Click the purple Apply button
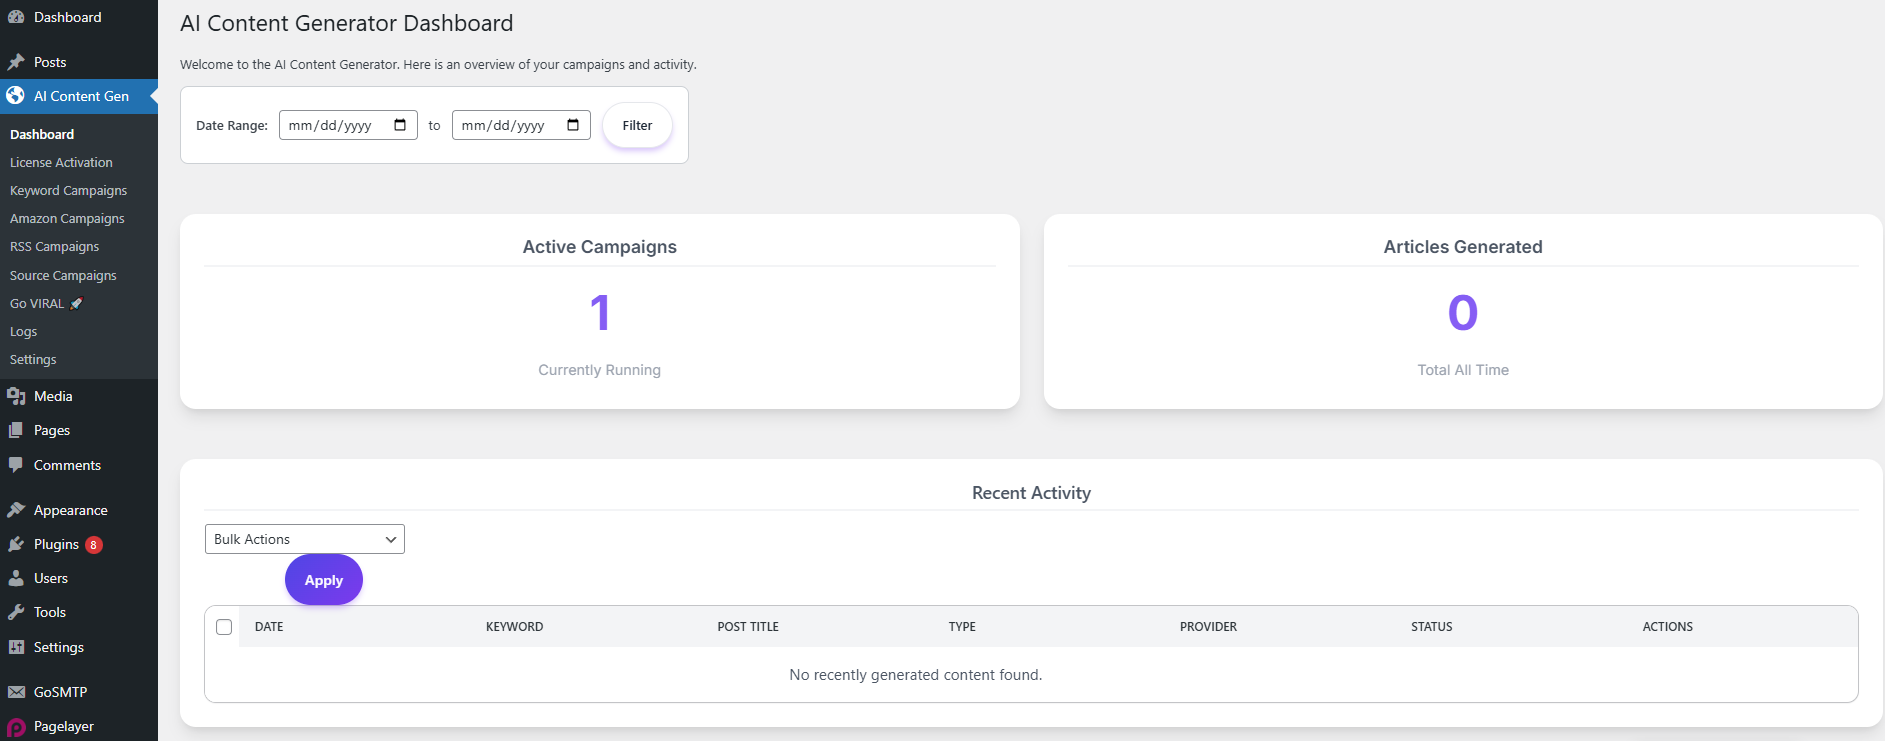 pos(324,580)
